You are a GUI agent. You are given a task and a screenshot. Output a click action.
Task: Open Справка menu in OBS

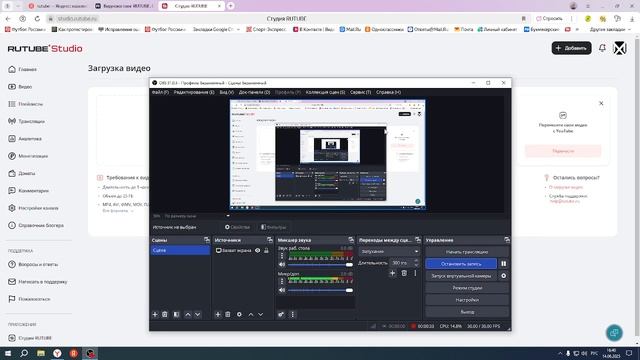point(388,92)
